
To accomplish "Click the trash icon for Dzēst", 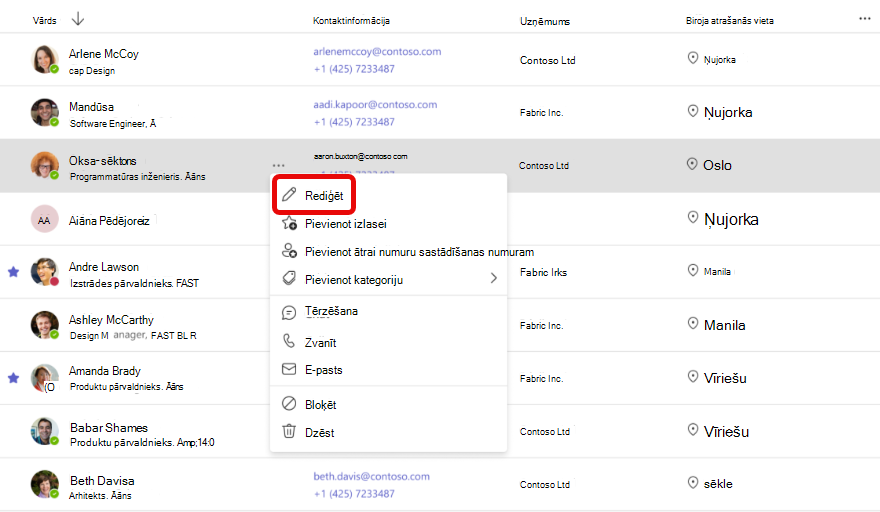I will tap(288, 431).
